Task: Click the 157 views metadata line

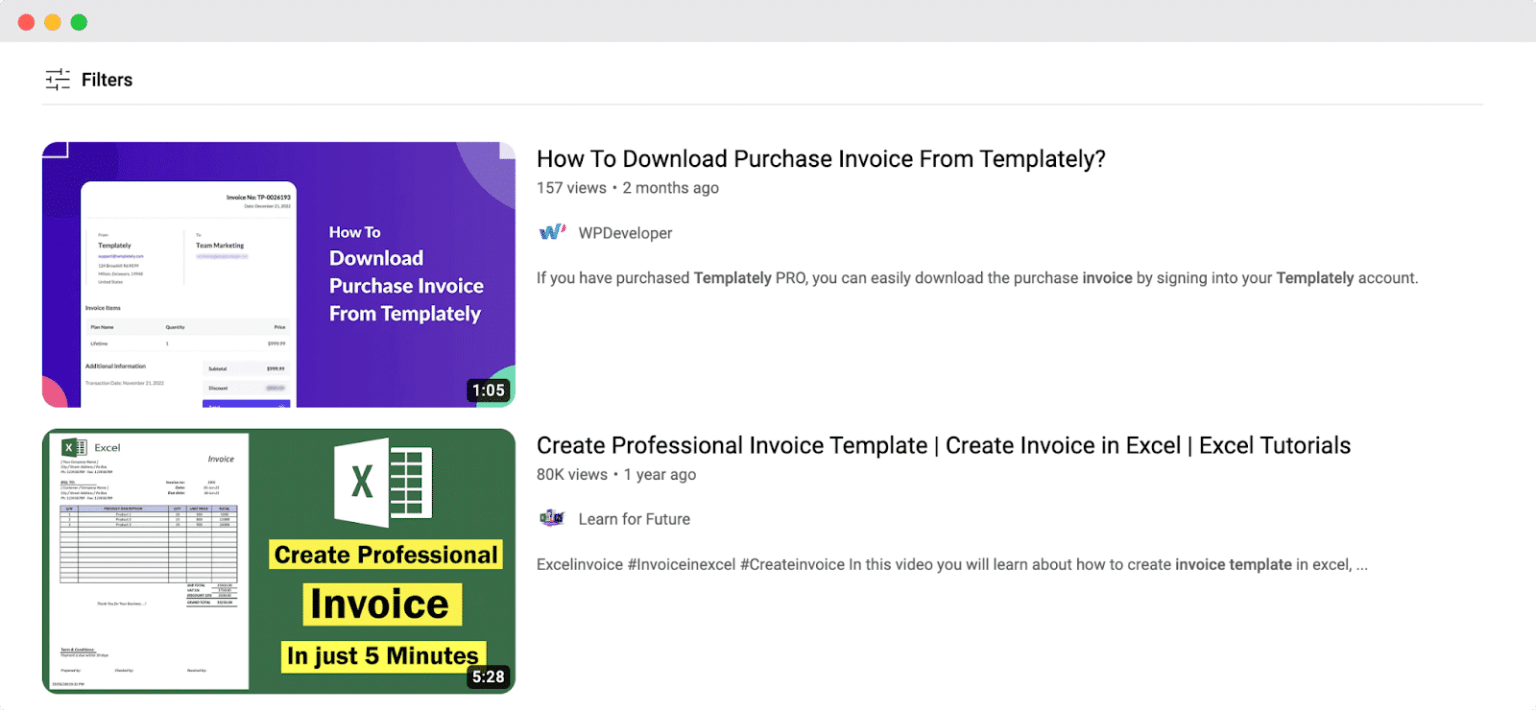Action: [x=628, y=188]
